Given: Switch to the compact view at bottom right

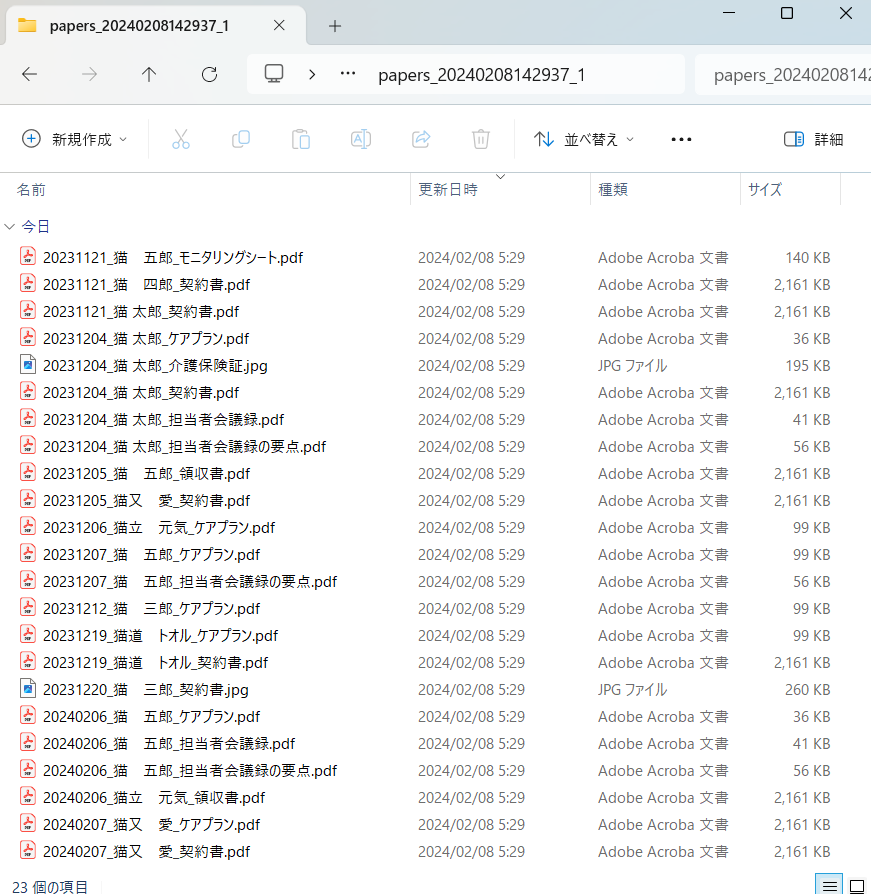Looking at the screenshot, I should coord(858,885).
